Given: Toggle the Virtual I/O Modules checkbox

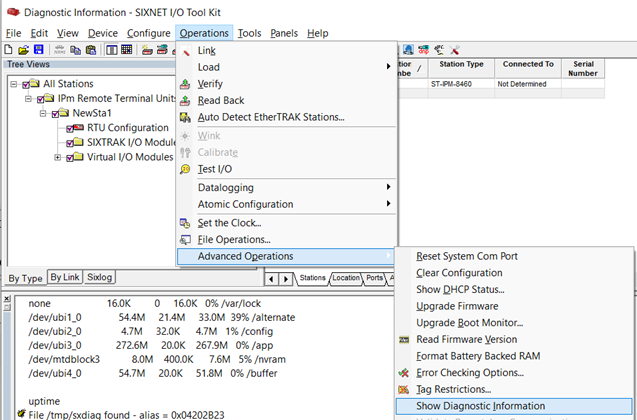Looking at the screenshot, I should point(70,158).
